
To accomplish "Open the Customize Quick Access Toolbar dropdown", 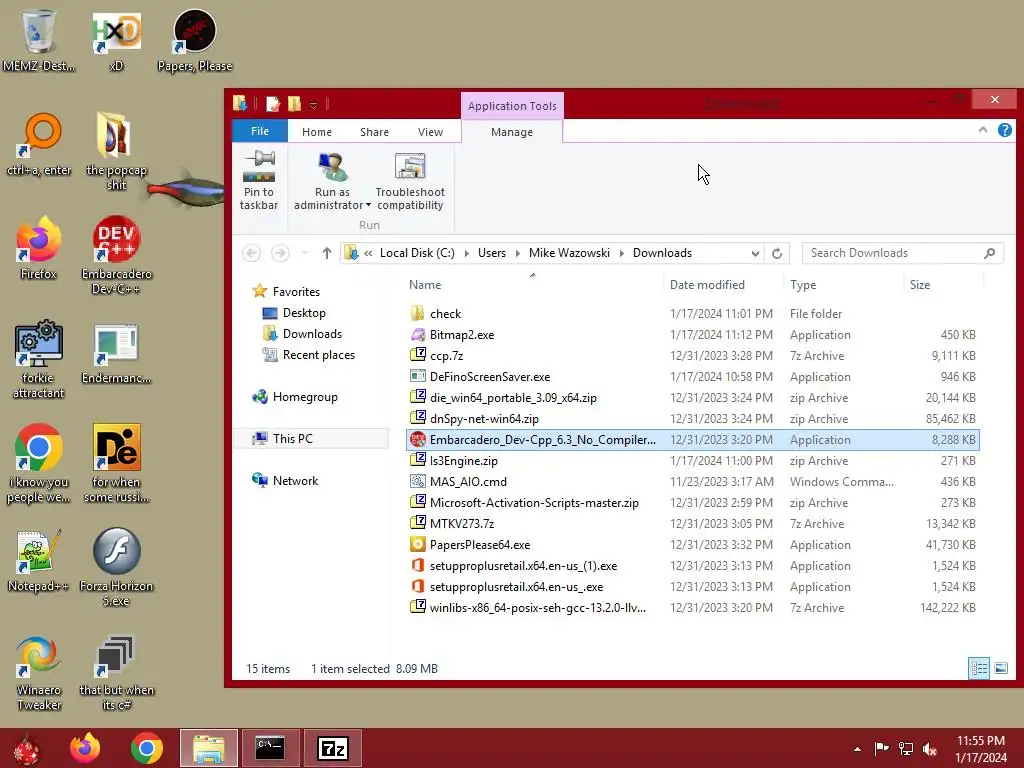I will tap(313, 104).
